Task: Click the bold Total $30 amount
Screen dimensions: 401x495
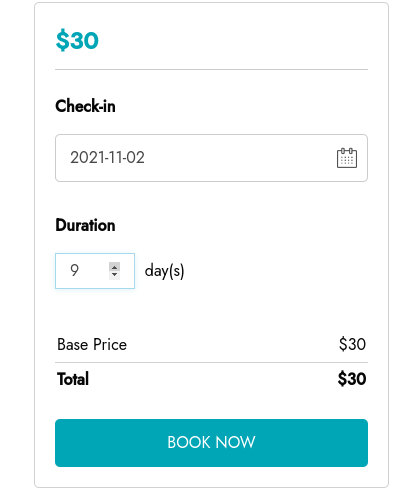Action: tap(352, 379)
